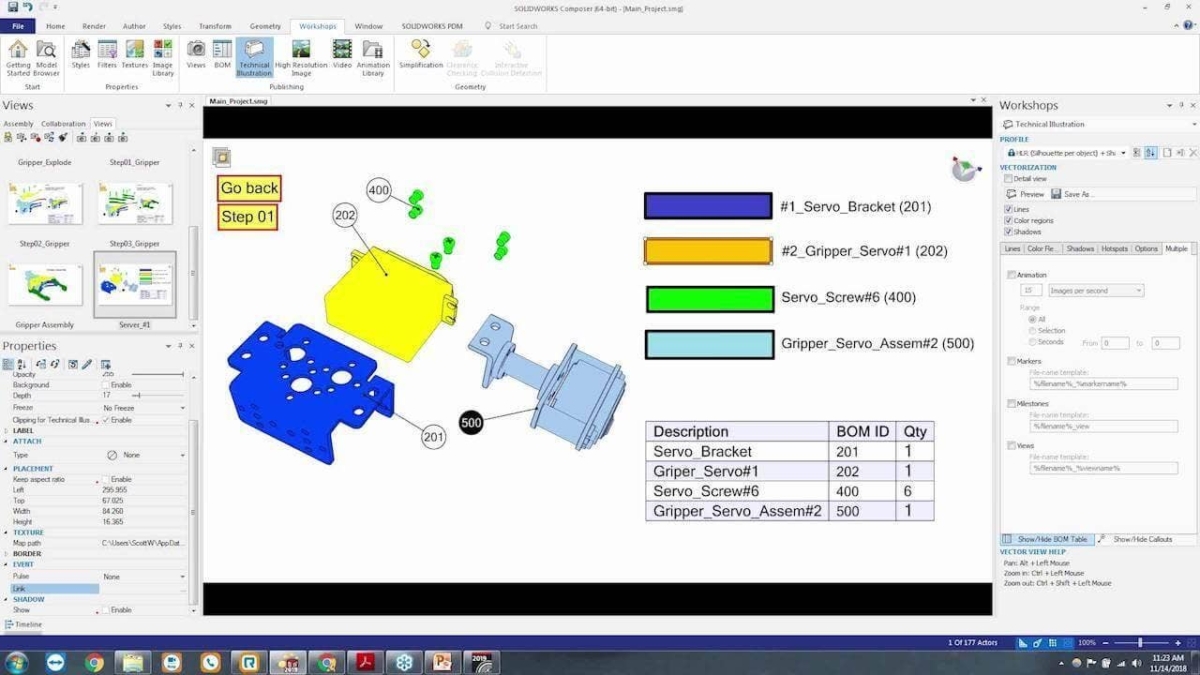Image resolution: width=1200 pixels, height=675 pixels.
Task: Enable the Animation option on Multiple tab
Action: click(x=1012, y=274)
